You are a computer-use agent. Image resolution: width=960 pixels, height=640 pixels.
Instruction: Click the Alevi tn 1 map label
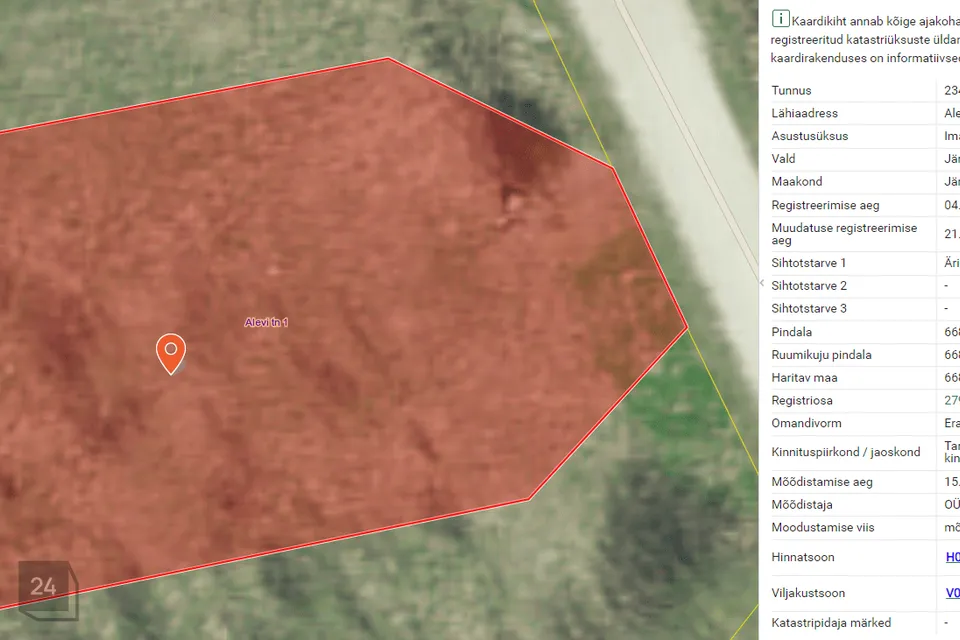tap(266, 323)
